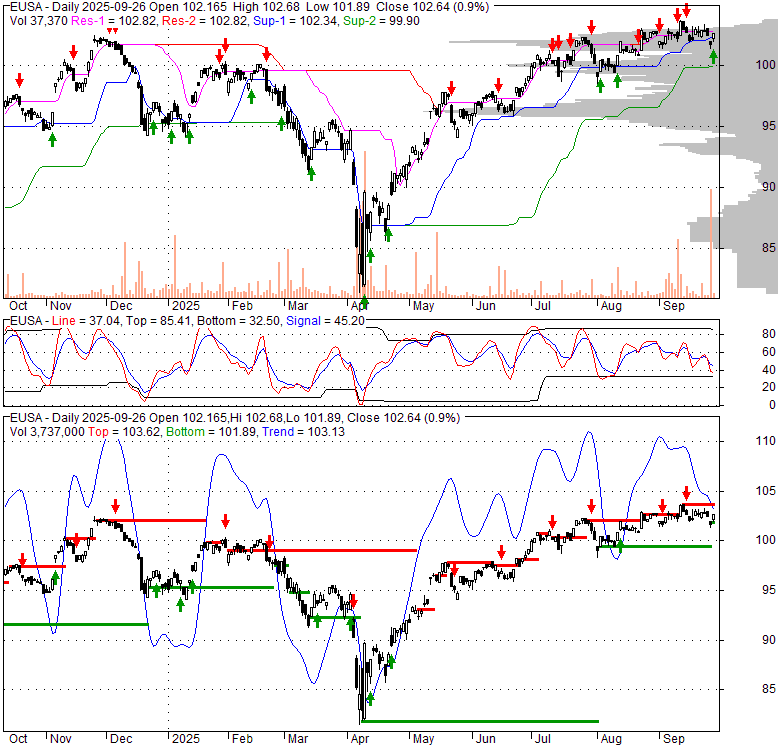Click the Sup-2 = 99.90 green legend label
This screenshot has height=745, width=780.
click(x=381, y=21)
